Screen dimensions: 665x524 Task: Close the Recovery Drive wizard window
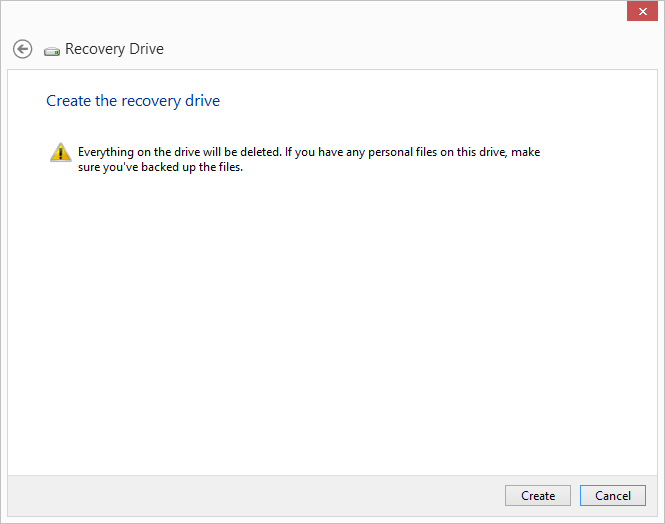642,11
